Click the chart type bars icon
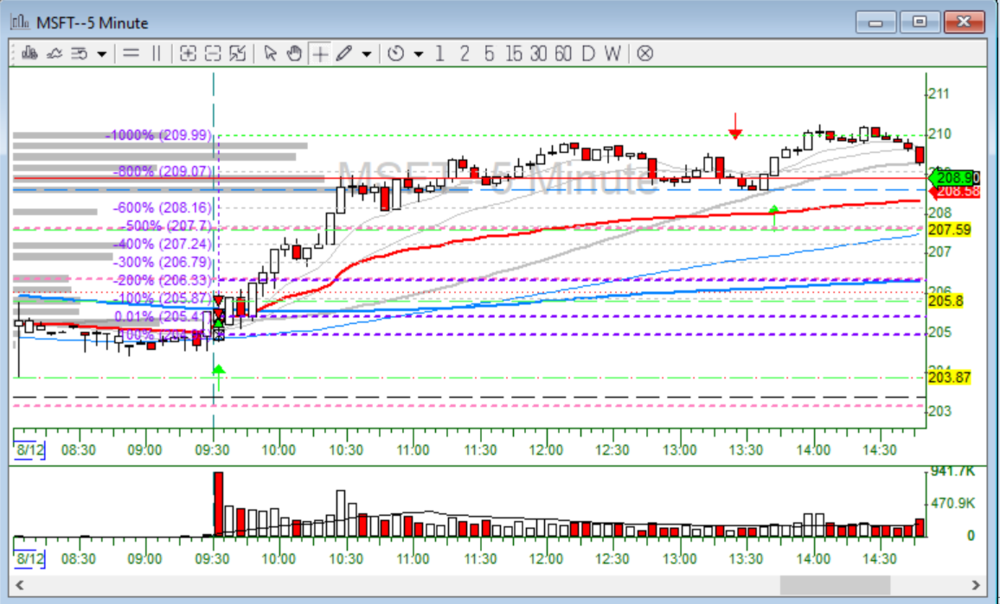 (x=27, y=53)
